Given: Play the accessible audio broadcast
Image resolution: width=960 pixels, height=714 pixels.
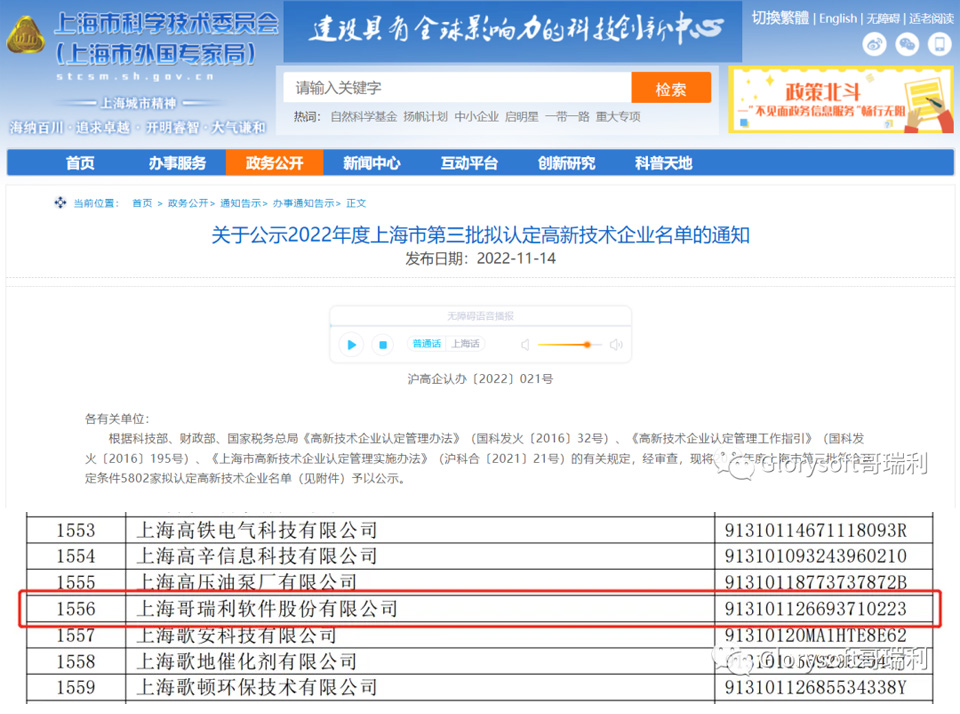Looking at the screenshot, I should coord(351,345).
